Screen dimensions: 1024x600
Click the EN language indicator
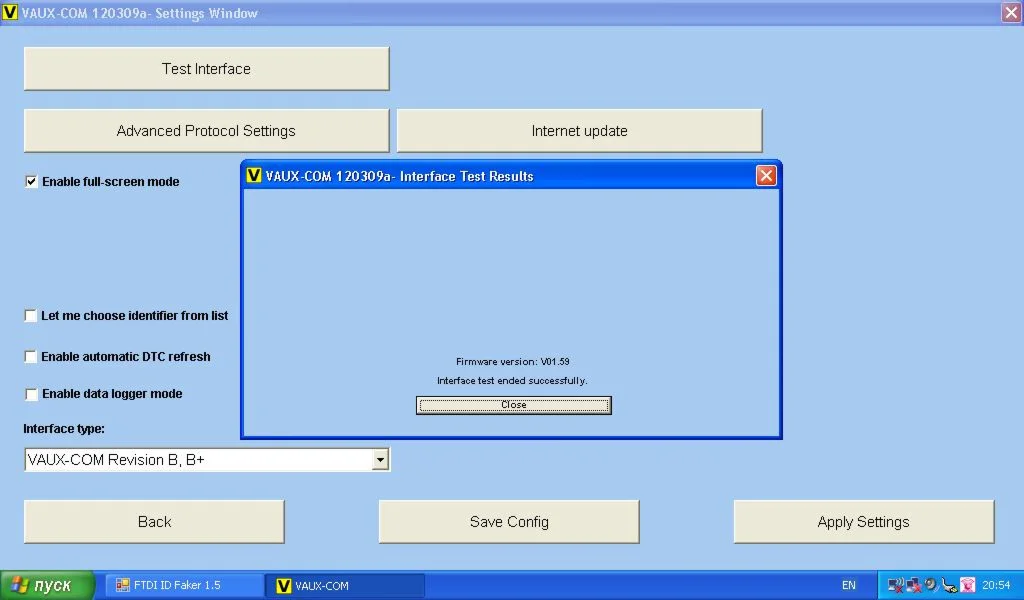tap(848, 585)
